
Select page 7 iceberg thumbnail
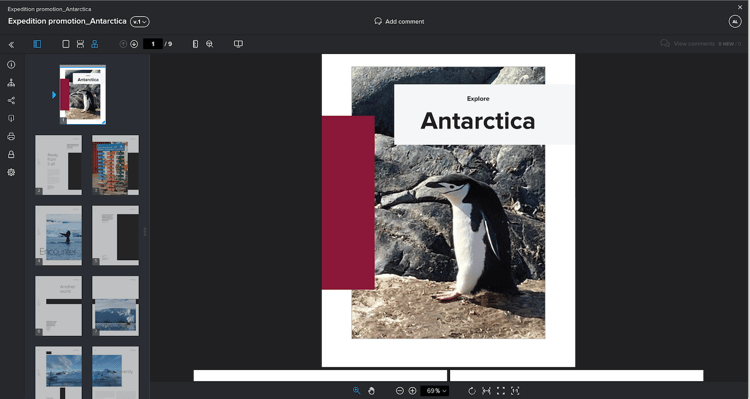115,306
